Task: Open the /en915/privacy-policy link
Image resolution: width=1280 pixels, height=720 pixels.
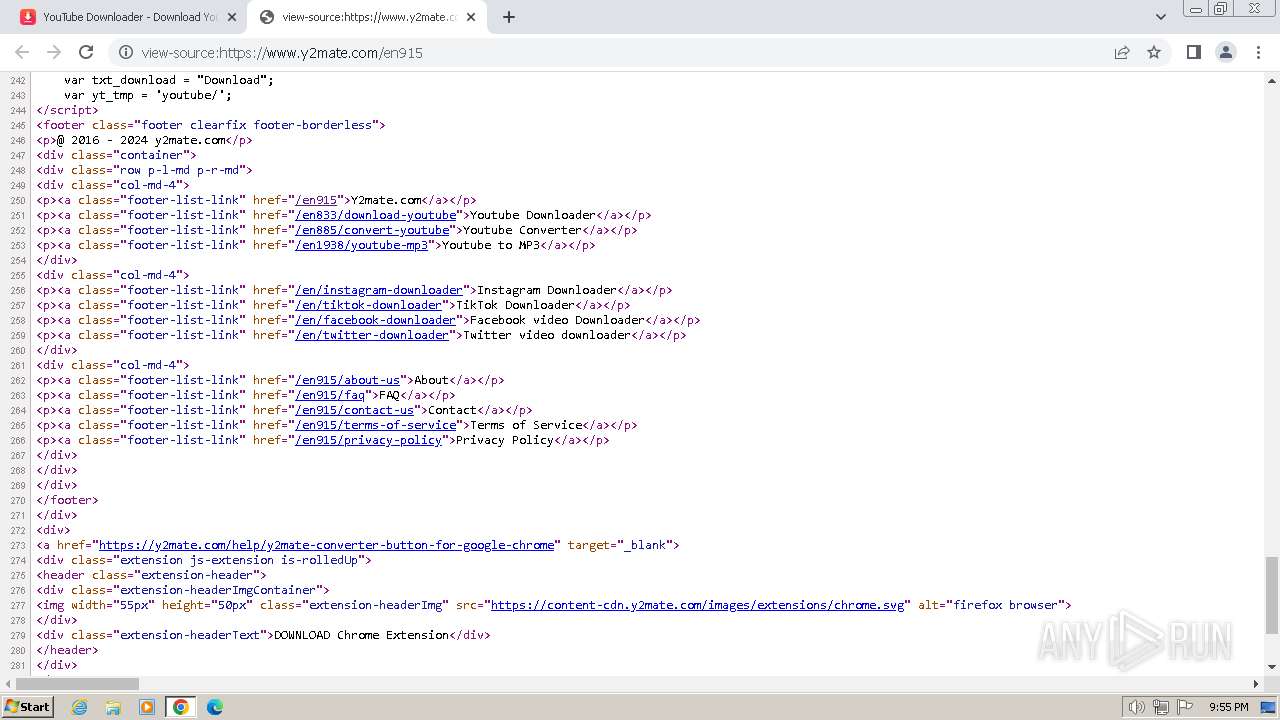Action: [368, 440]
